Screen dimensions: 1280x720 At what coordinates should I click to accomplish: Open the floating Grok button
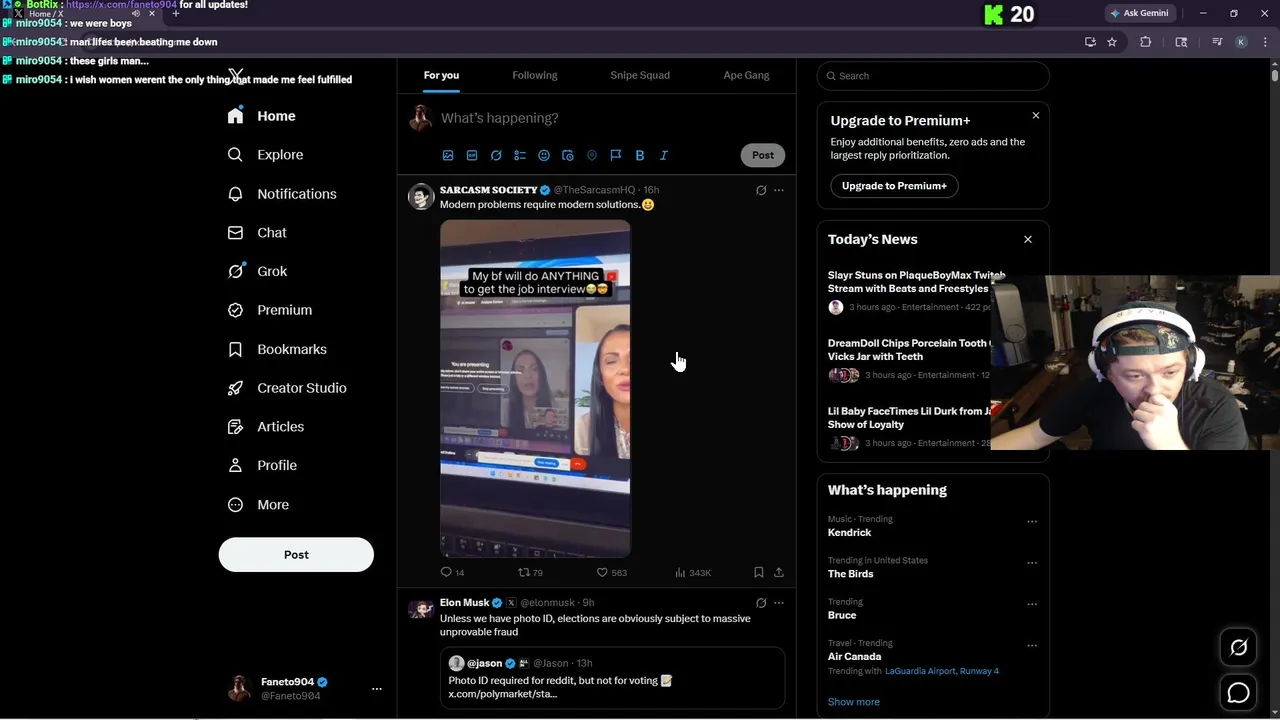click(1238, 648)
